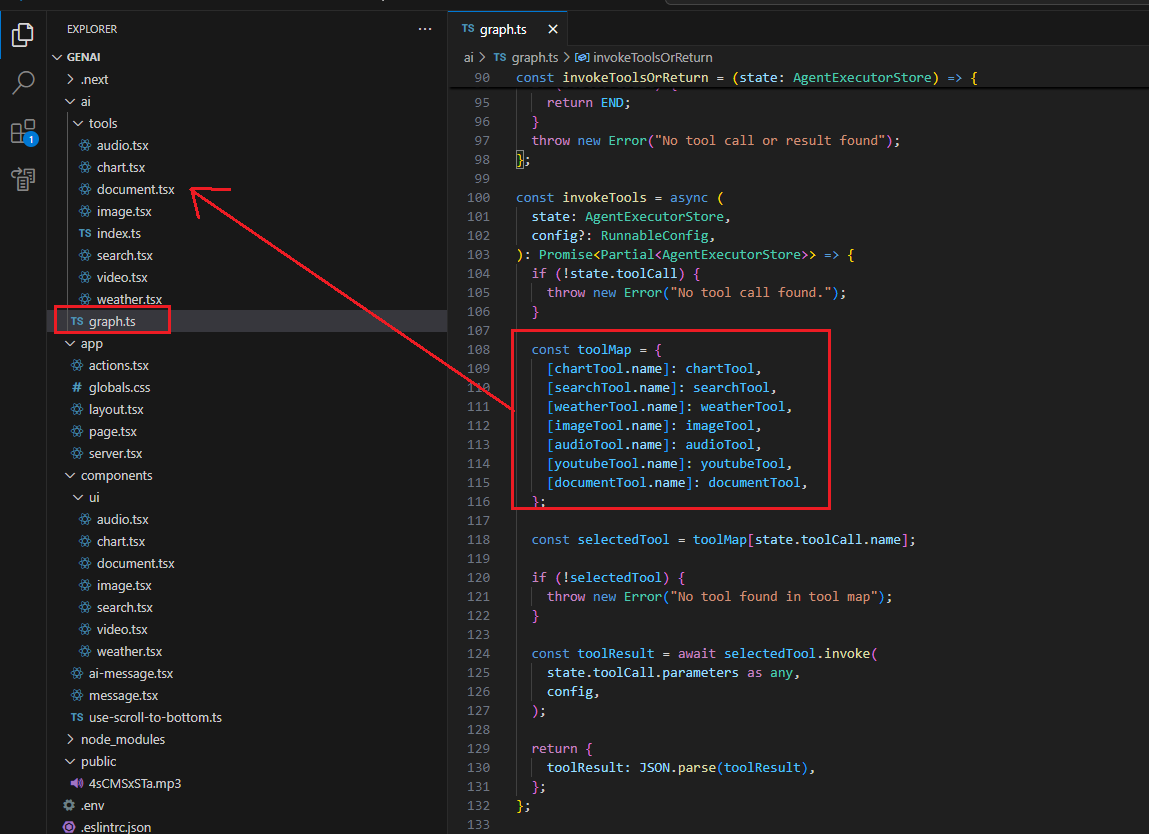Open search.tsx in the tools folder

pos(125,255)
